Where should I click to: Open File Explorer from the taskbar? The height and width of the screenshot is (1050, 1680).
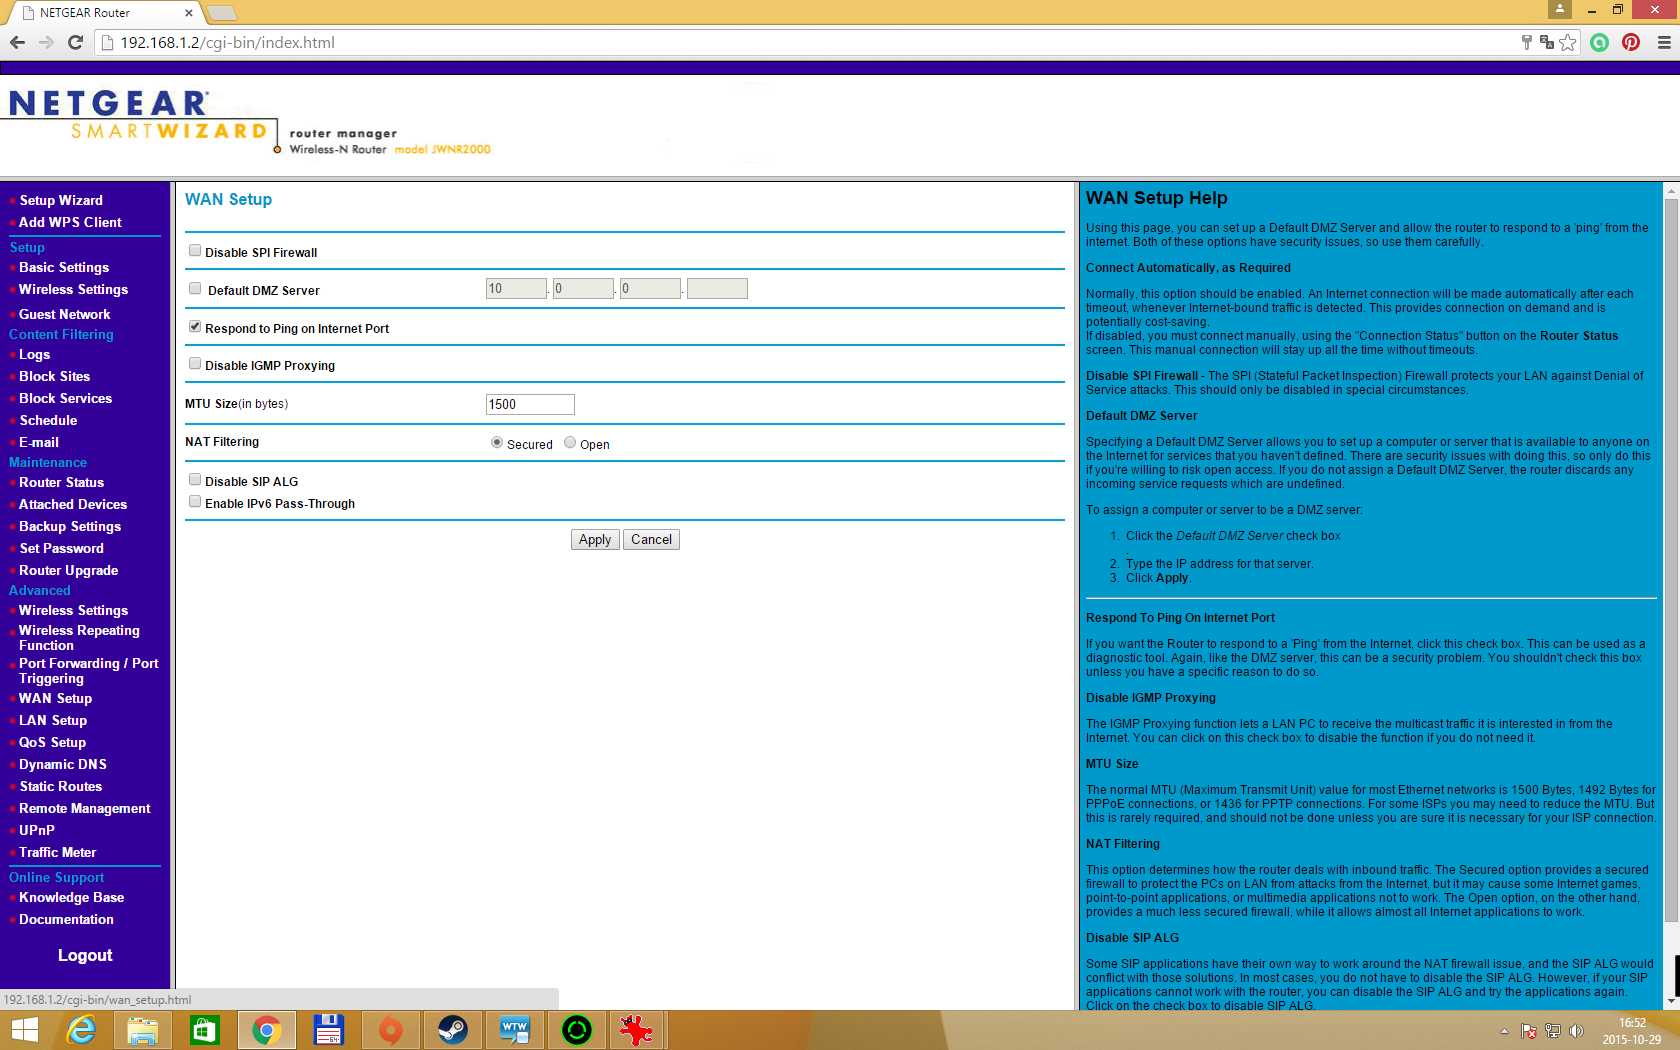coord(143,1030)
